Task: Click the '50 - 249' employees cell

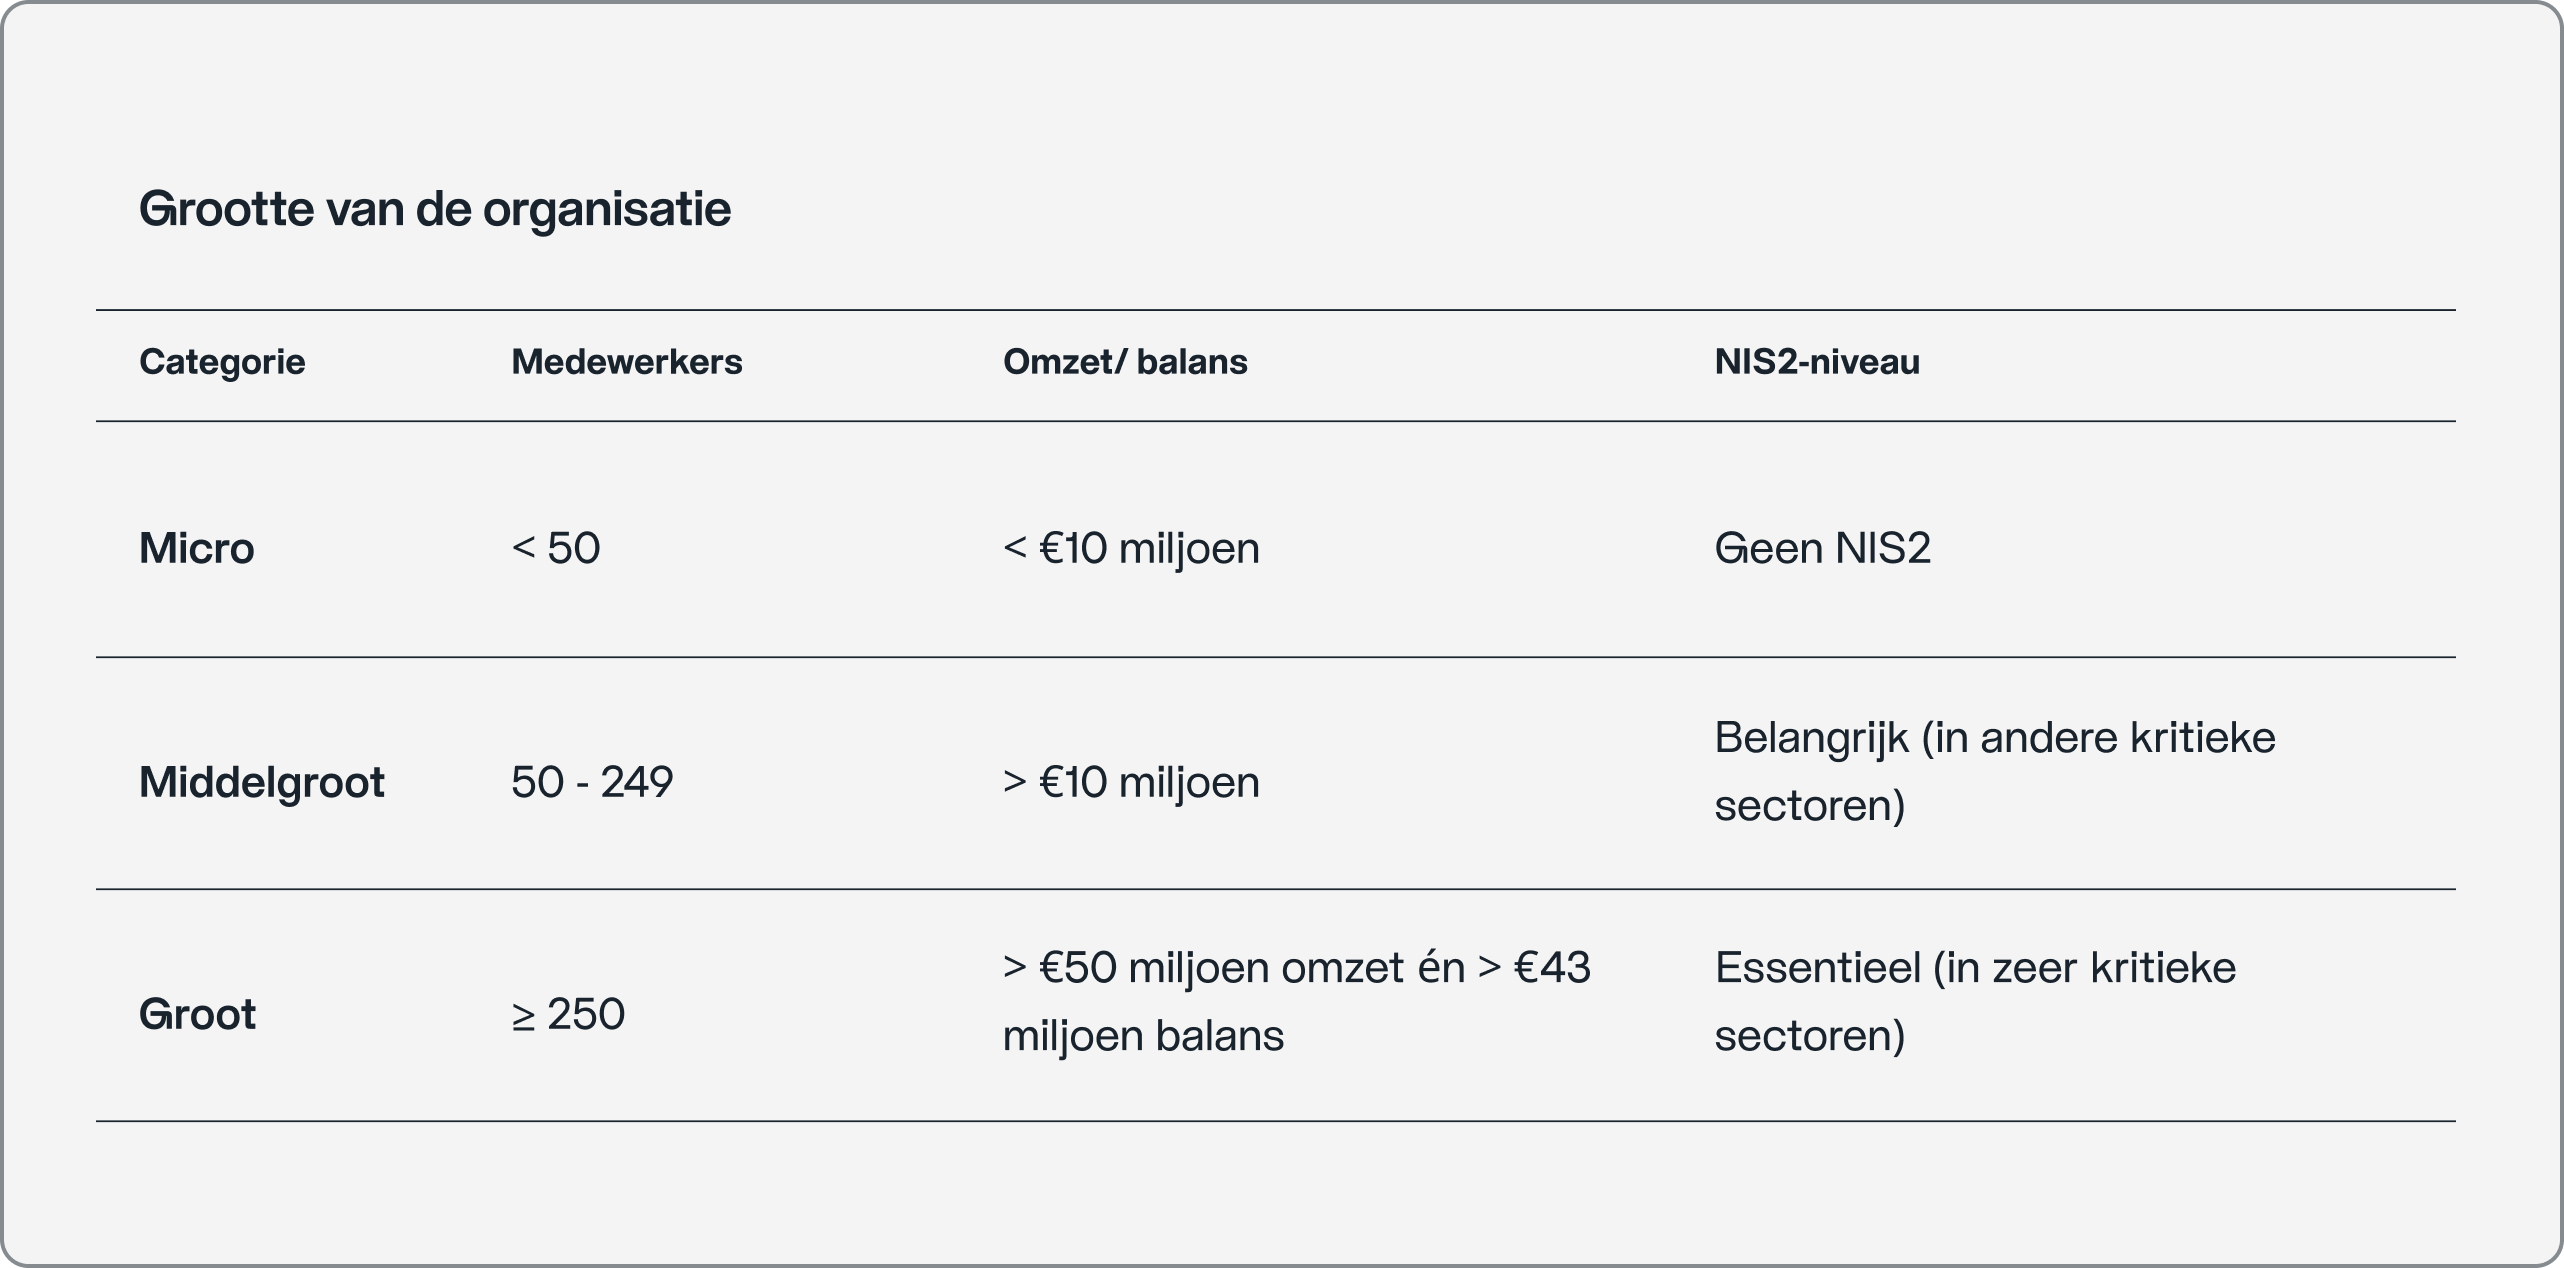Action: (x=592, y=782)
